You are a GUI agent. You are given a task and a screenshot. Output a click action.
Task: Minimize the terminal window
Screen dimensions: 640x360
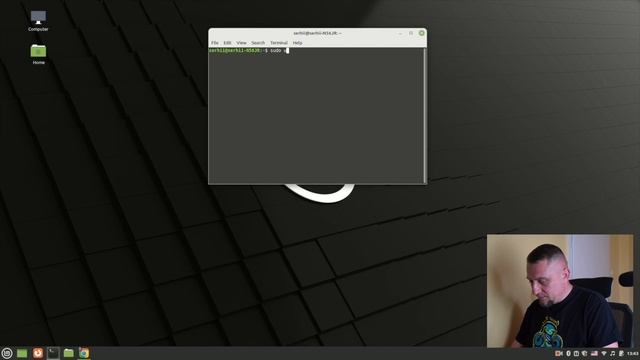(x=400, y=33)
